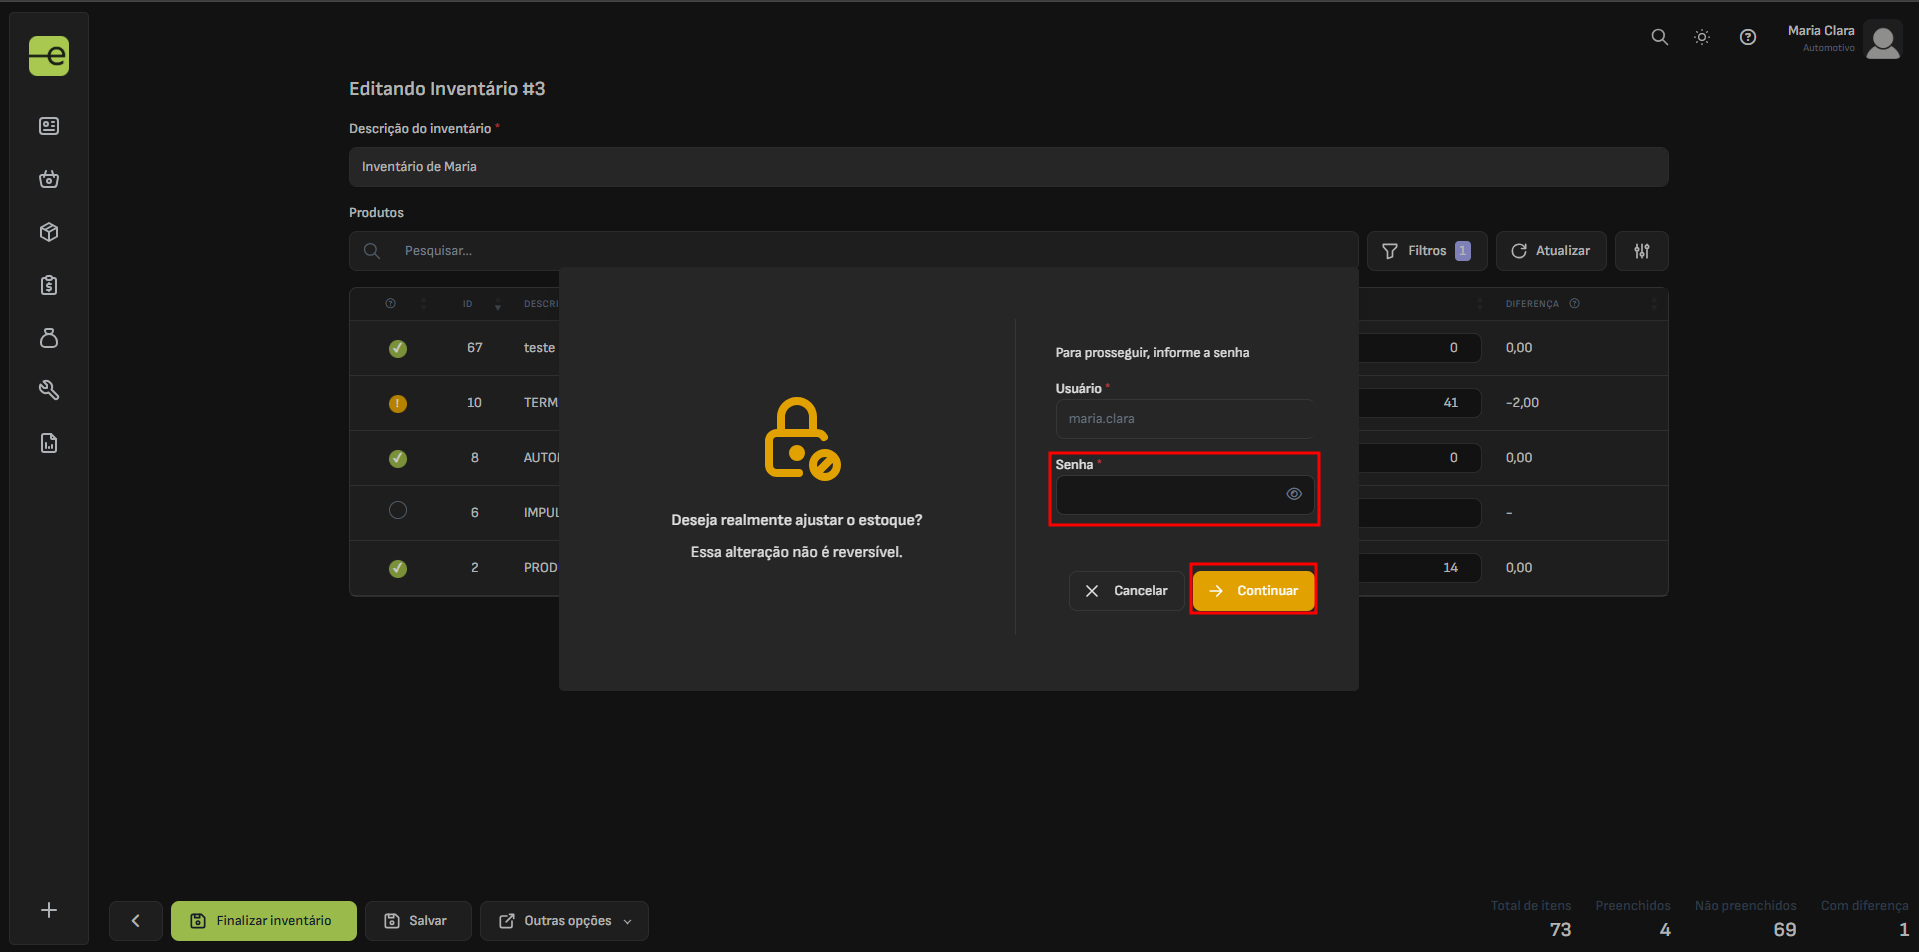The height and width of the screenshot is (952, 1919).
Task: Open Maria Clara user profile menu
Action: (1843, 40)
